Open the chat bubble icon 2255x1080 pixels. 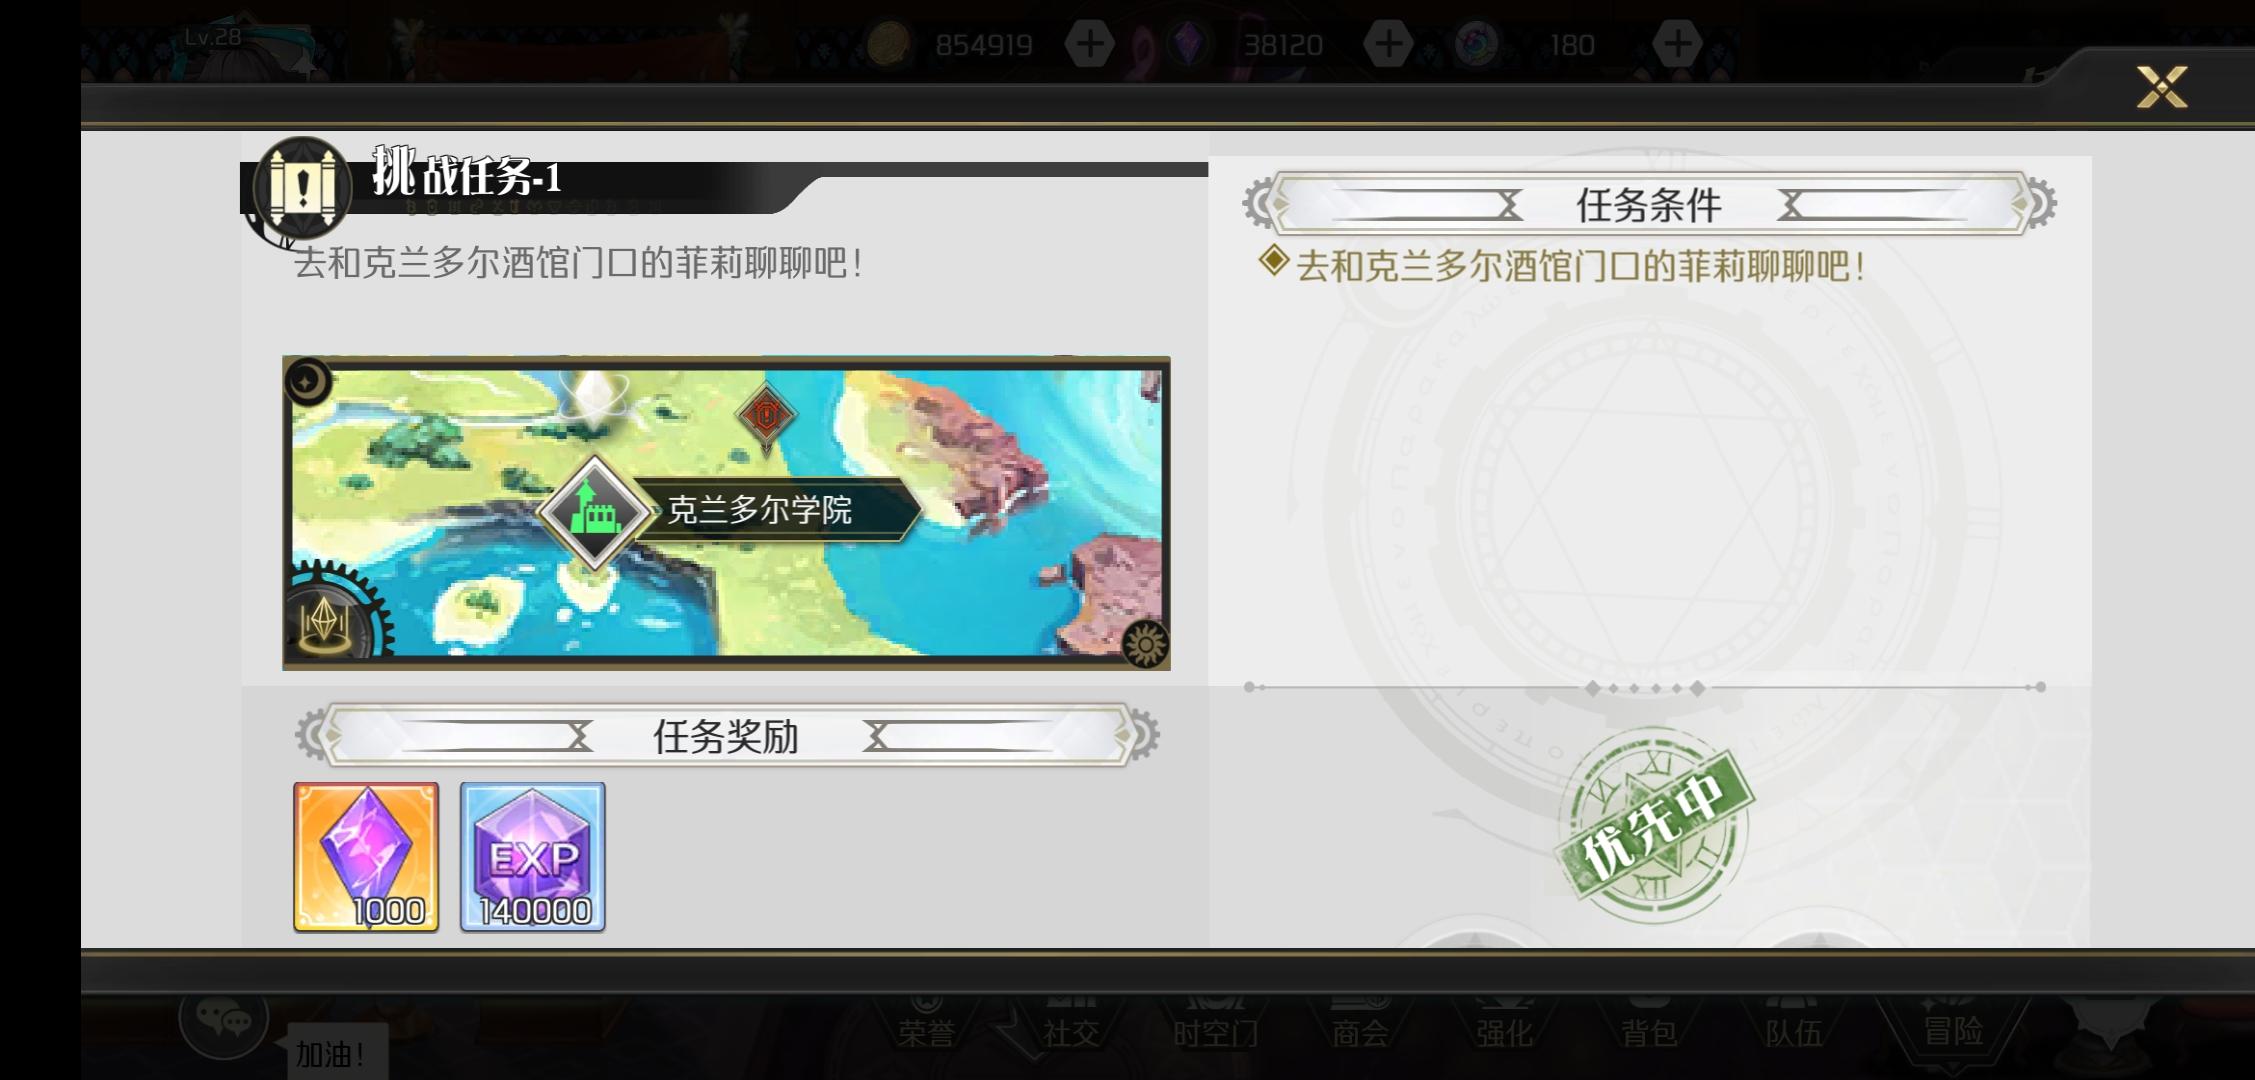tap(224, 1020)
